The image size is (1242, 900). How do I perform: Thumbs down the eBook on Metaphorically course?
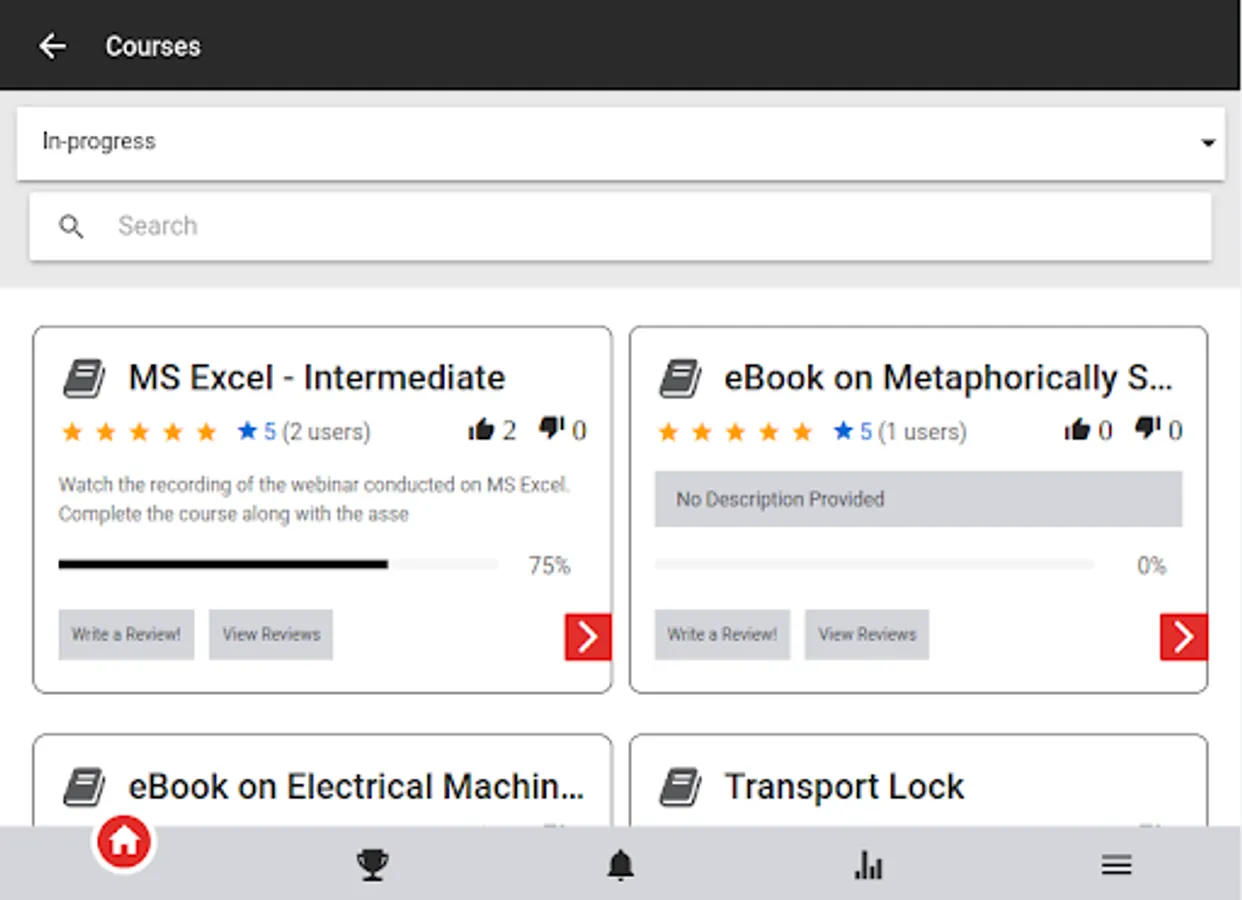click(1147, 430)
